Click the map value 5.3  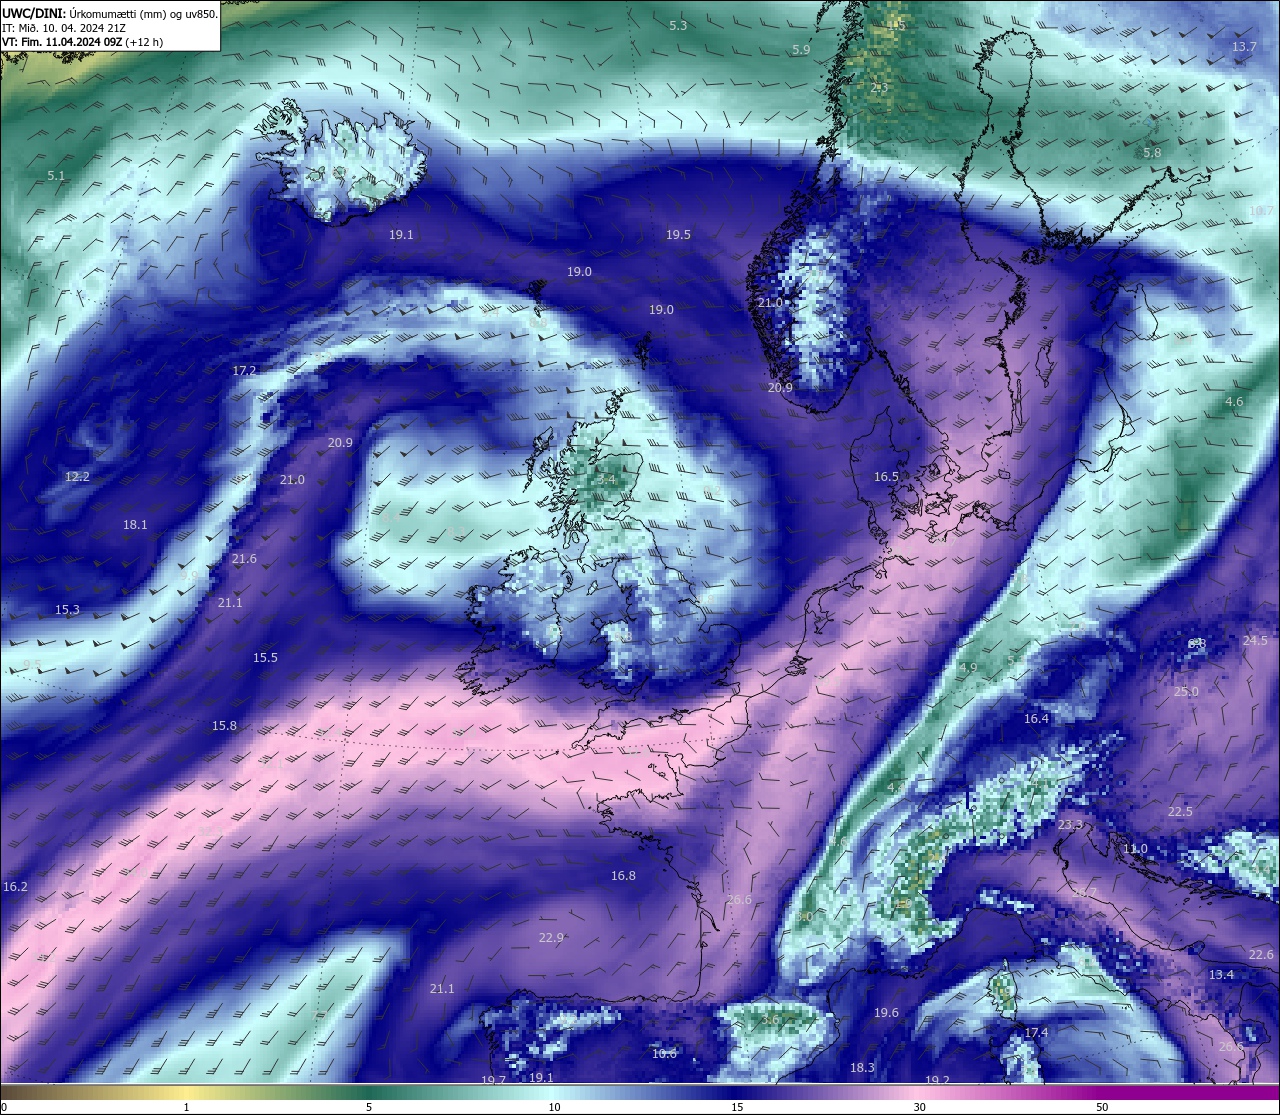[x=678, y=25]
